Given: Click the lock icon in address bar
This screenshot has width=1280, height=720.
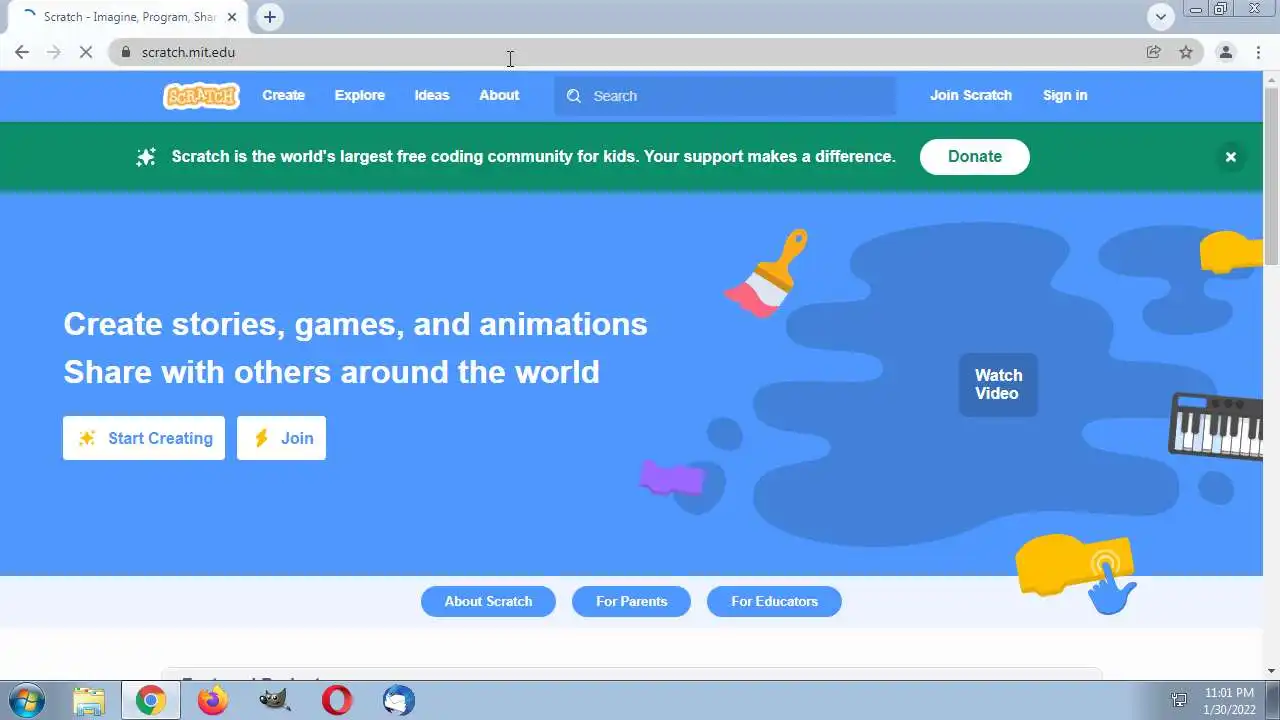Looking at the screenshot, I should (x=126, y=52).
